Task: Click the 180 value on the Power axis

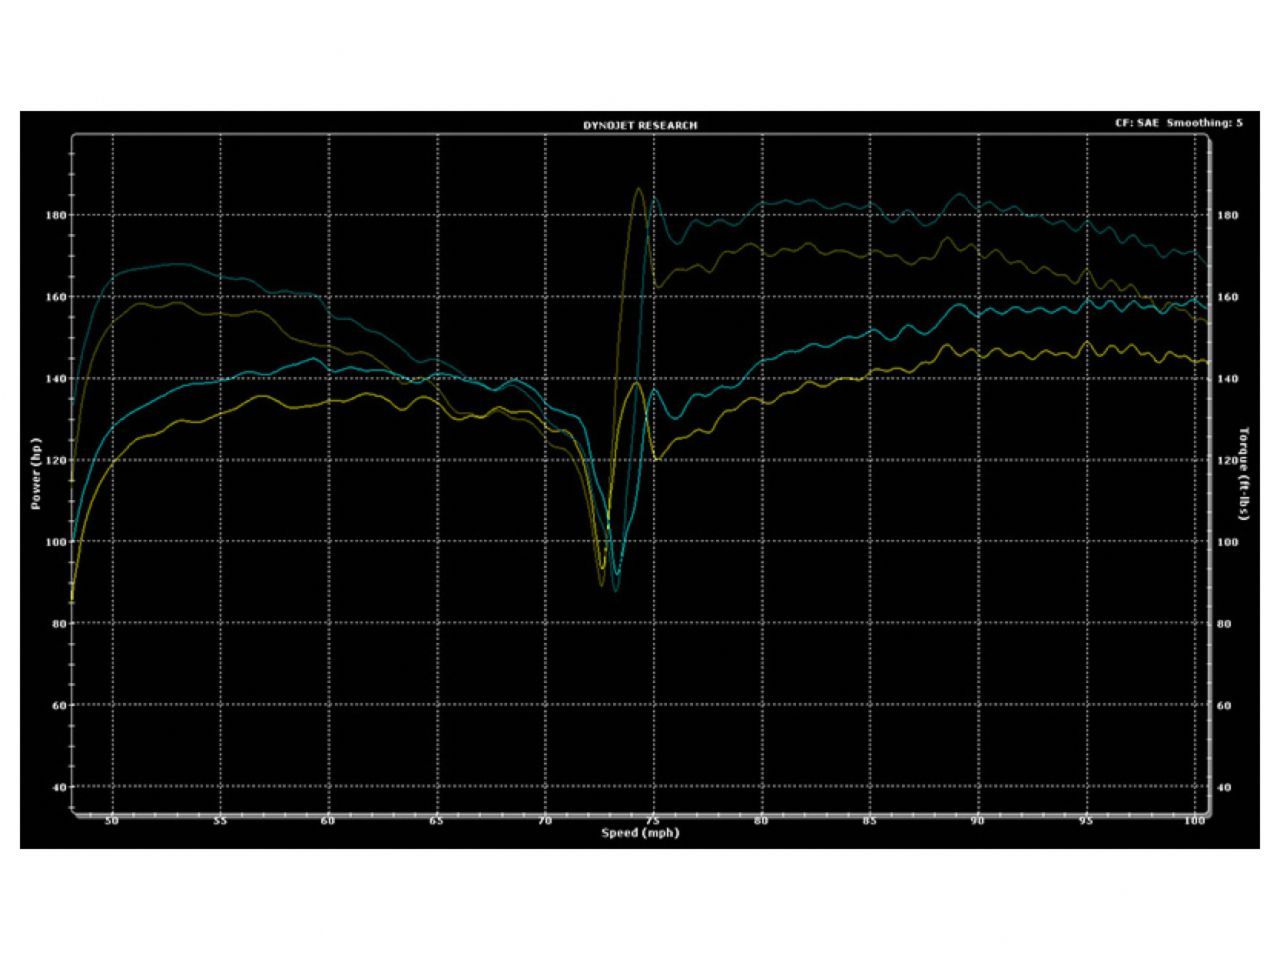Action: click(x=55, y=216)
